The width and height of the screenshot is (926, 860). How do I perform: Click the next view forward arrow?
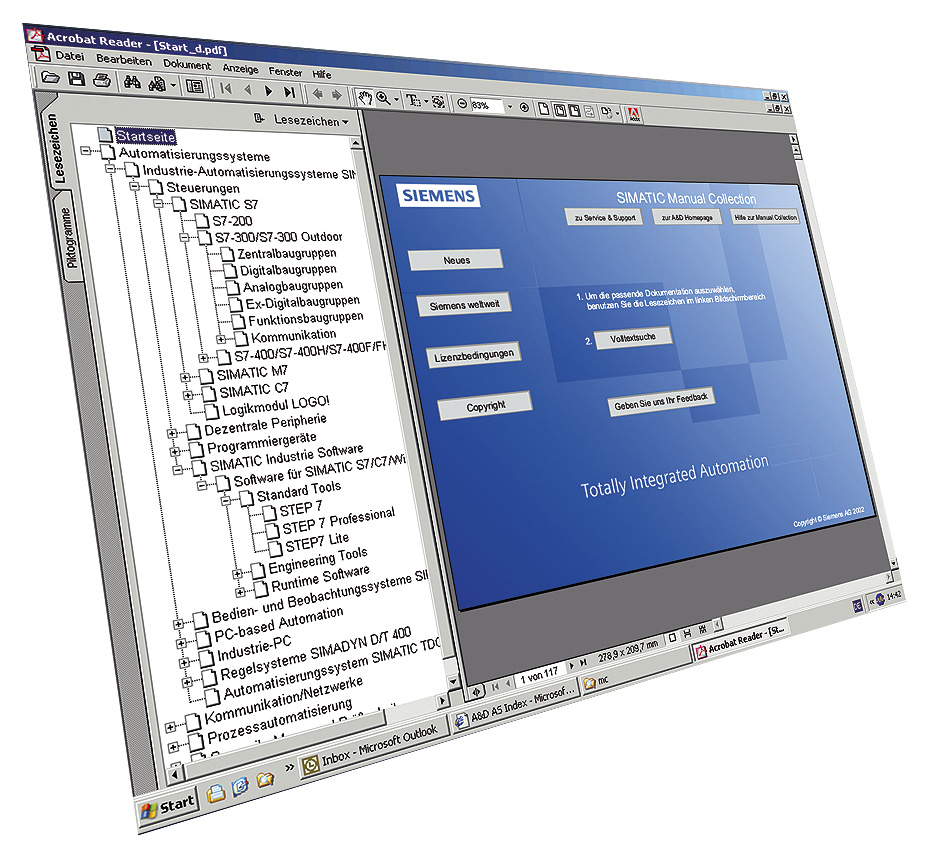click(337, 95)
